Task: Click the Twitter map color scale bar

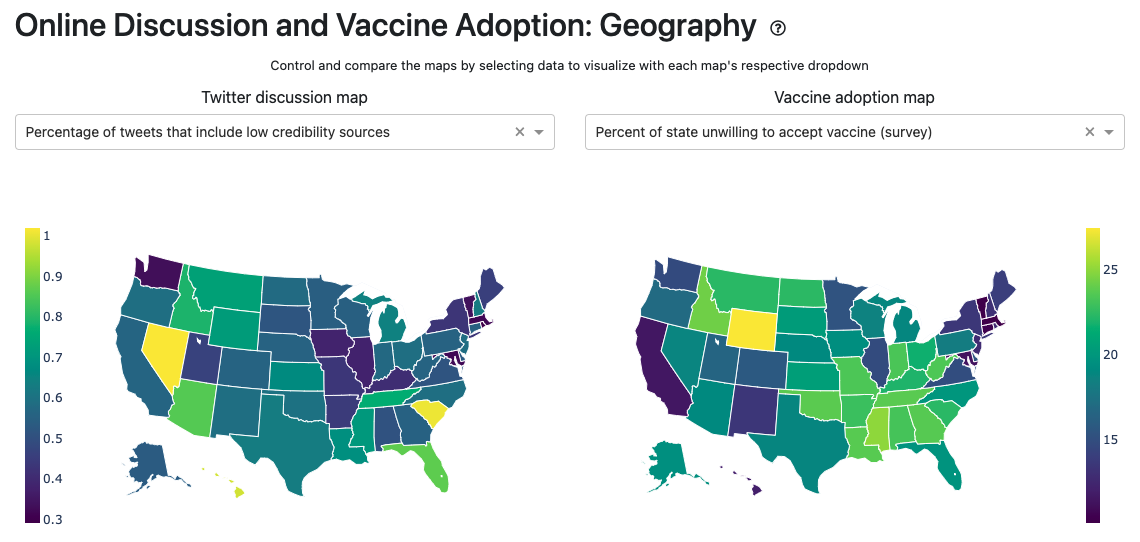Action: [x=33, y=375]
